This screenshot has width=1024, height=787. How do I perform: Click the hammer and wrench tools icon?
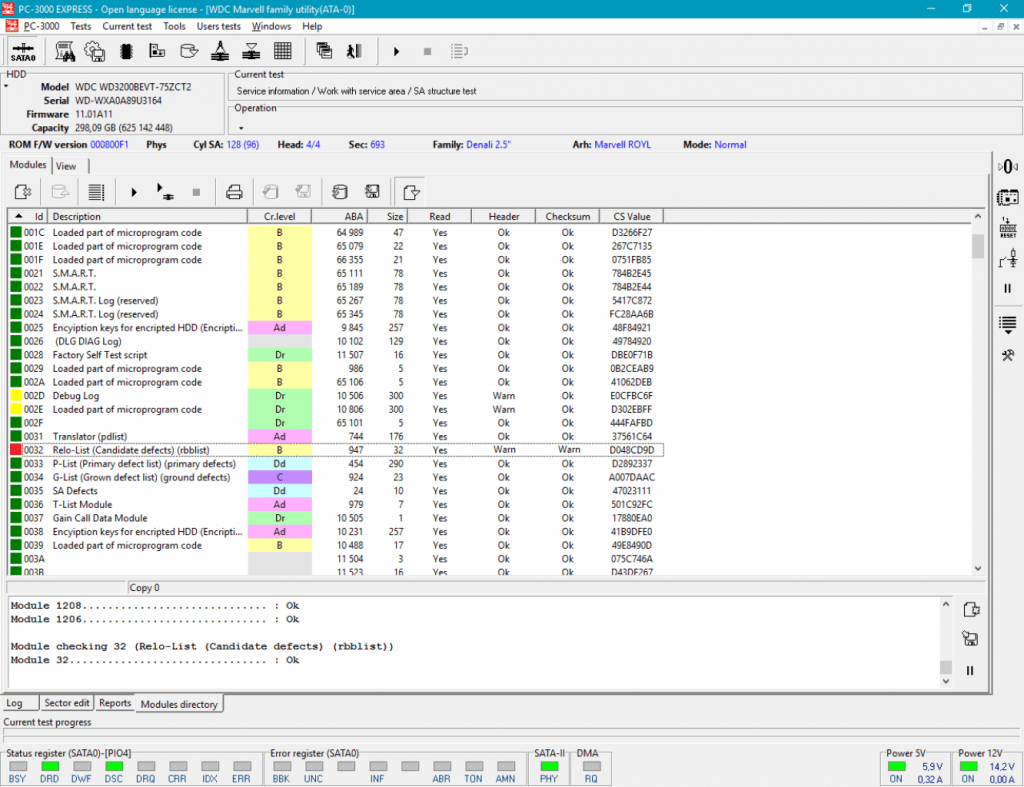tap(1008, 355)
